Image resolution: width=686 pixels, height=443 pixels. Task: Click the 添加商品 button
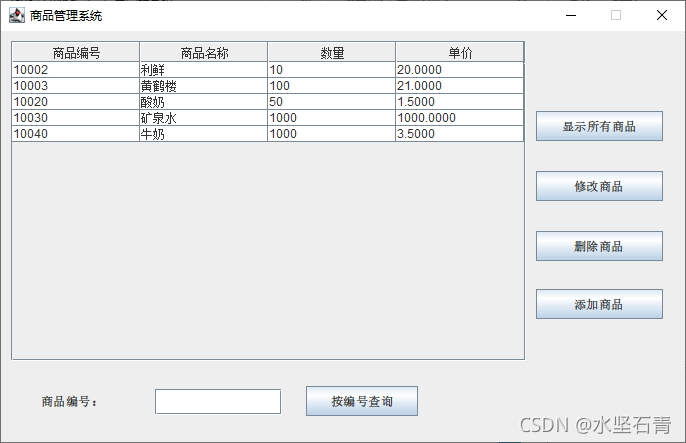pyautogui.click(x=599, y=304)
